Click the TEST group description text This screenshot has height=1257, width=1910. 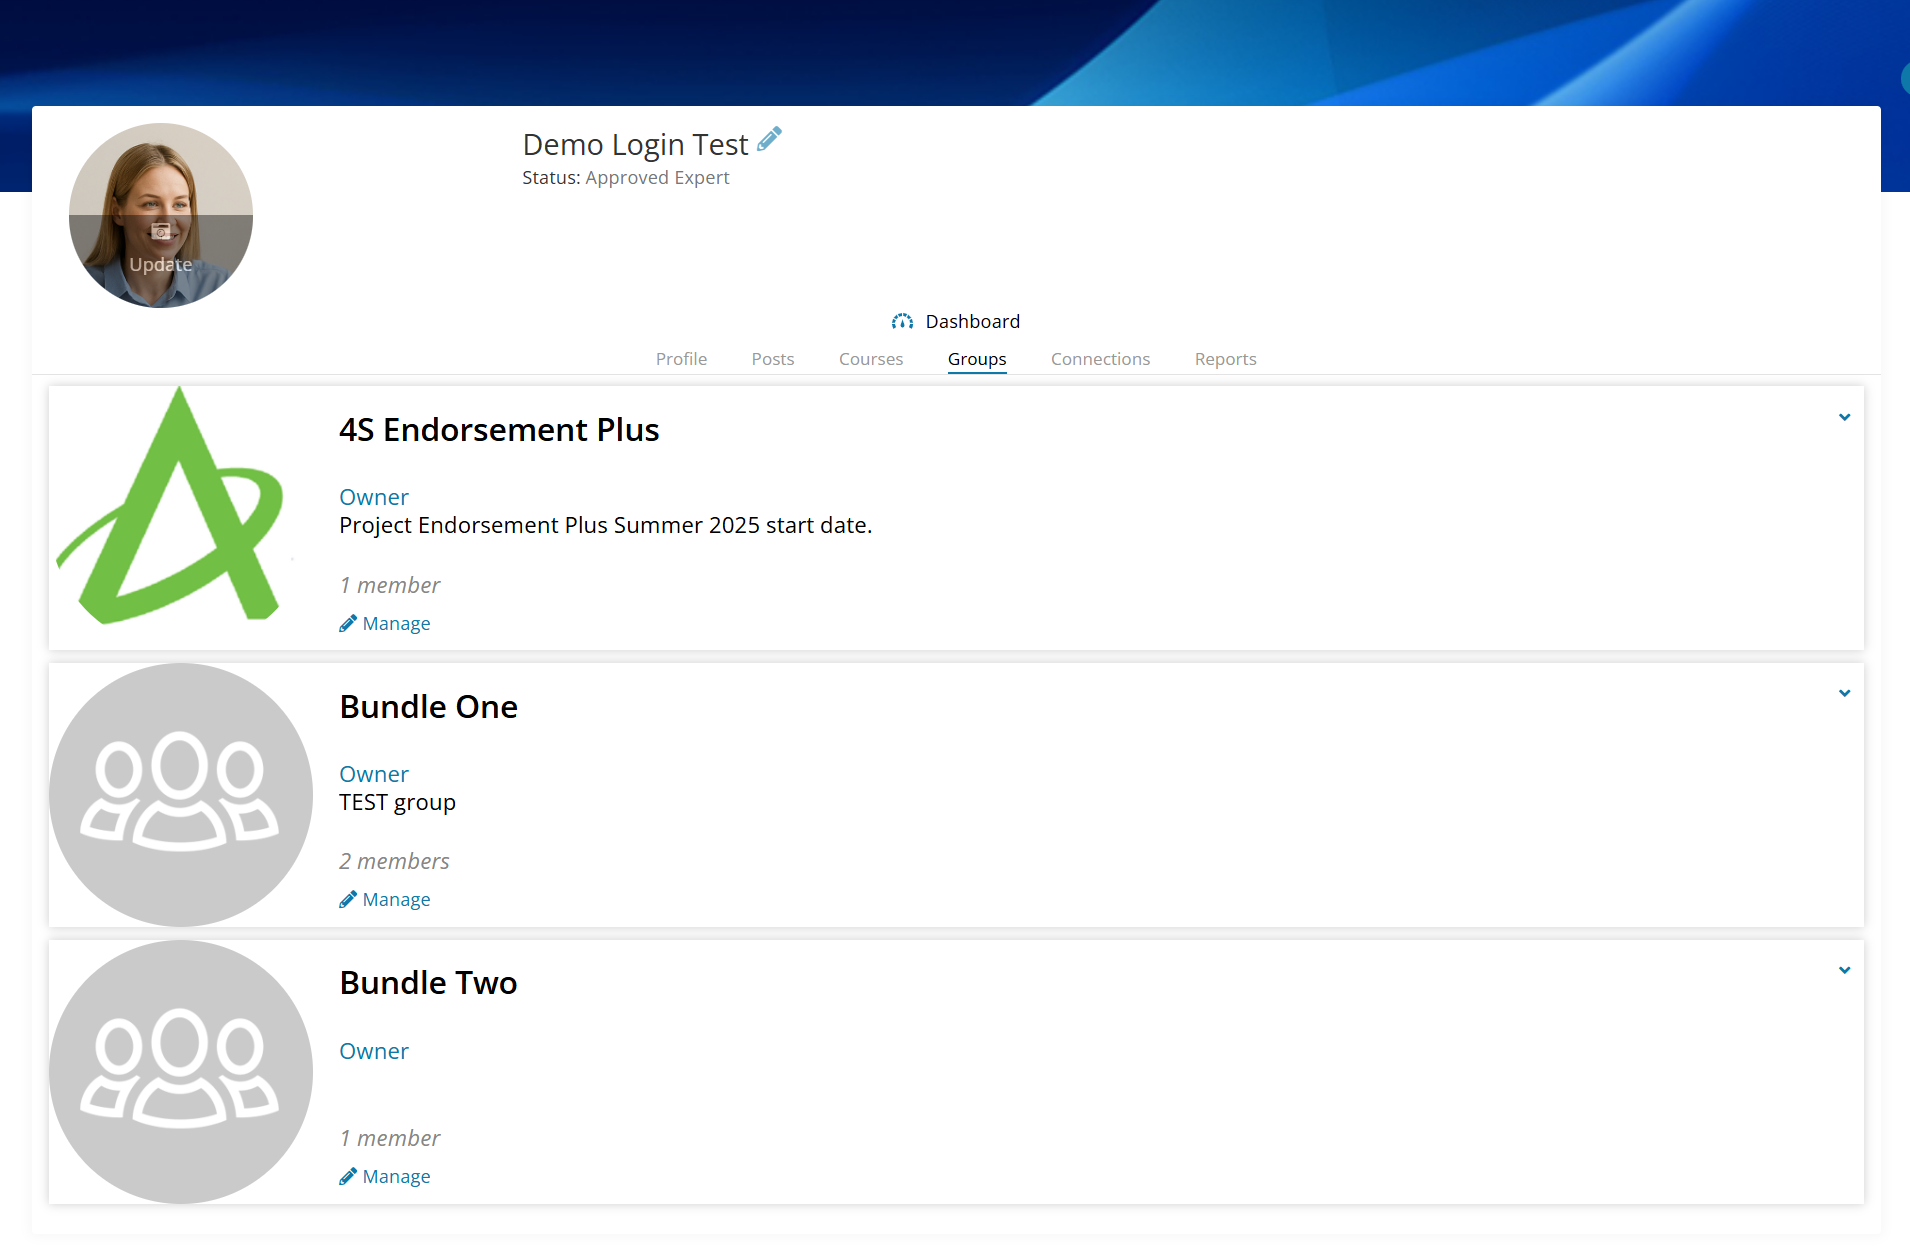point(397,803)
